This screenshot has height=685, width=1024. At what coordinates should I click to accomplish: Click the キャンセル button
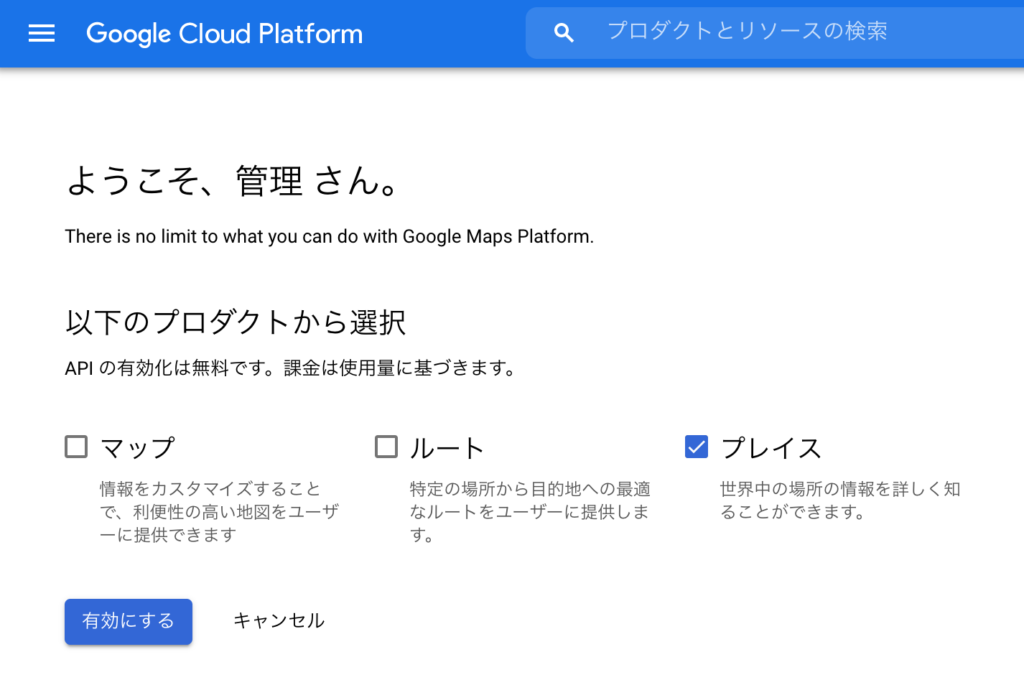tap(279, 620)
